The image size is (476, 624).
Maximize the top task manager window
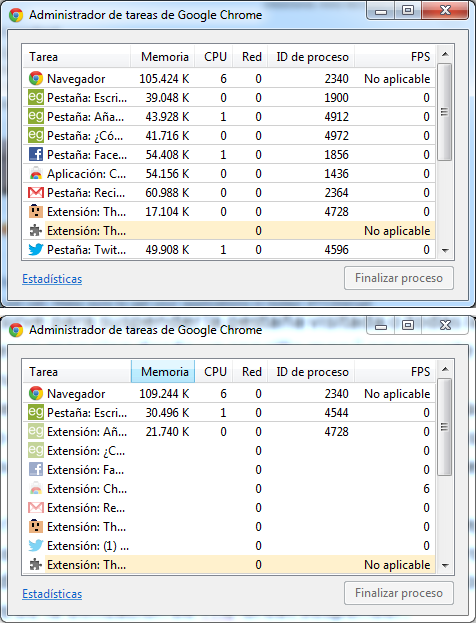408,10
